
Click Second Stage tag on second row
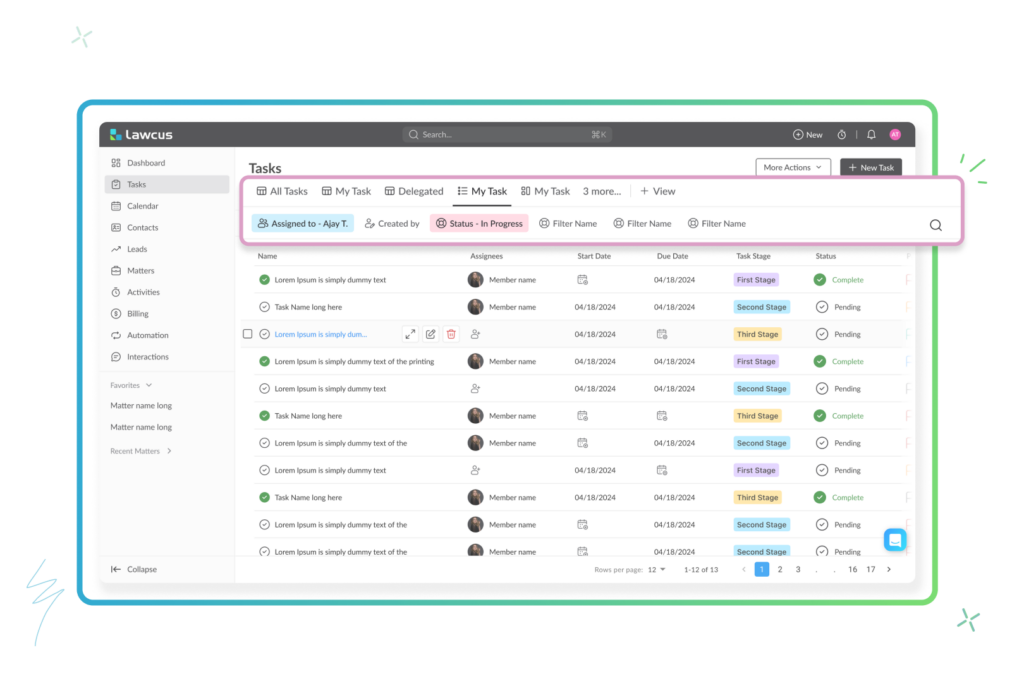[761, 307]
